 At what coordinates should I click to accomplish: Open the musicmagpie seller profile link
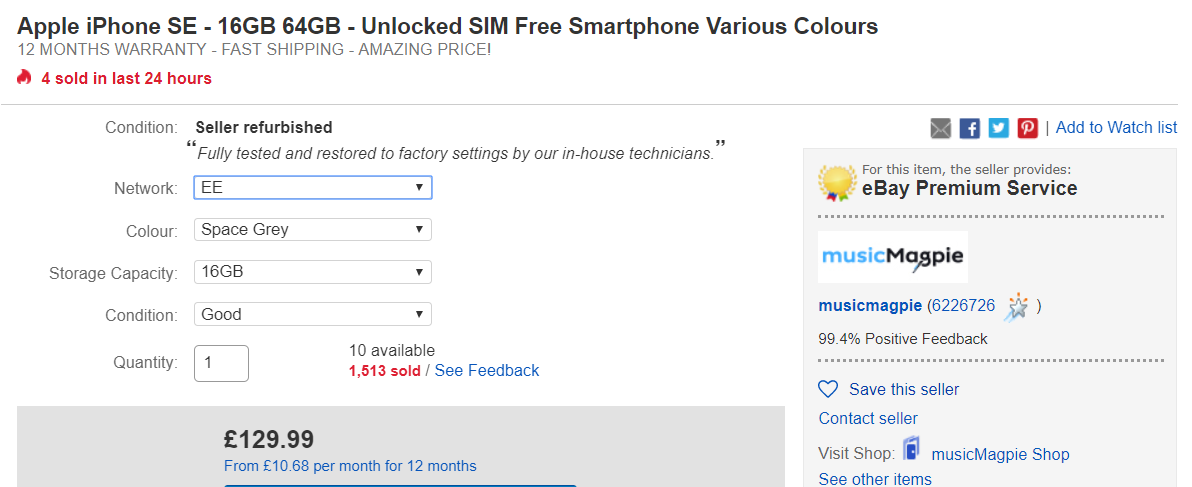[x=870, y=306]
